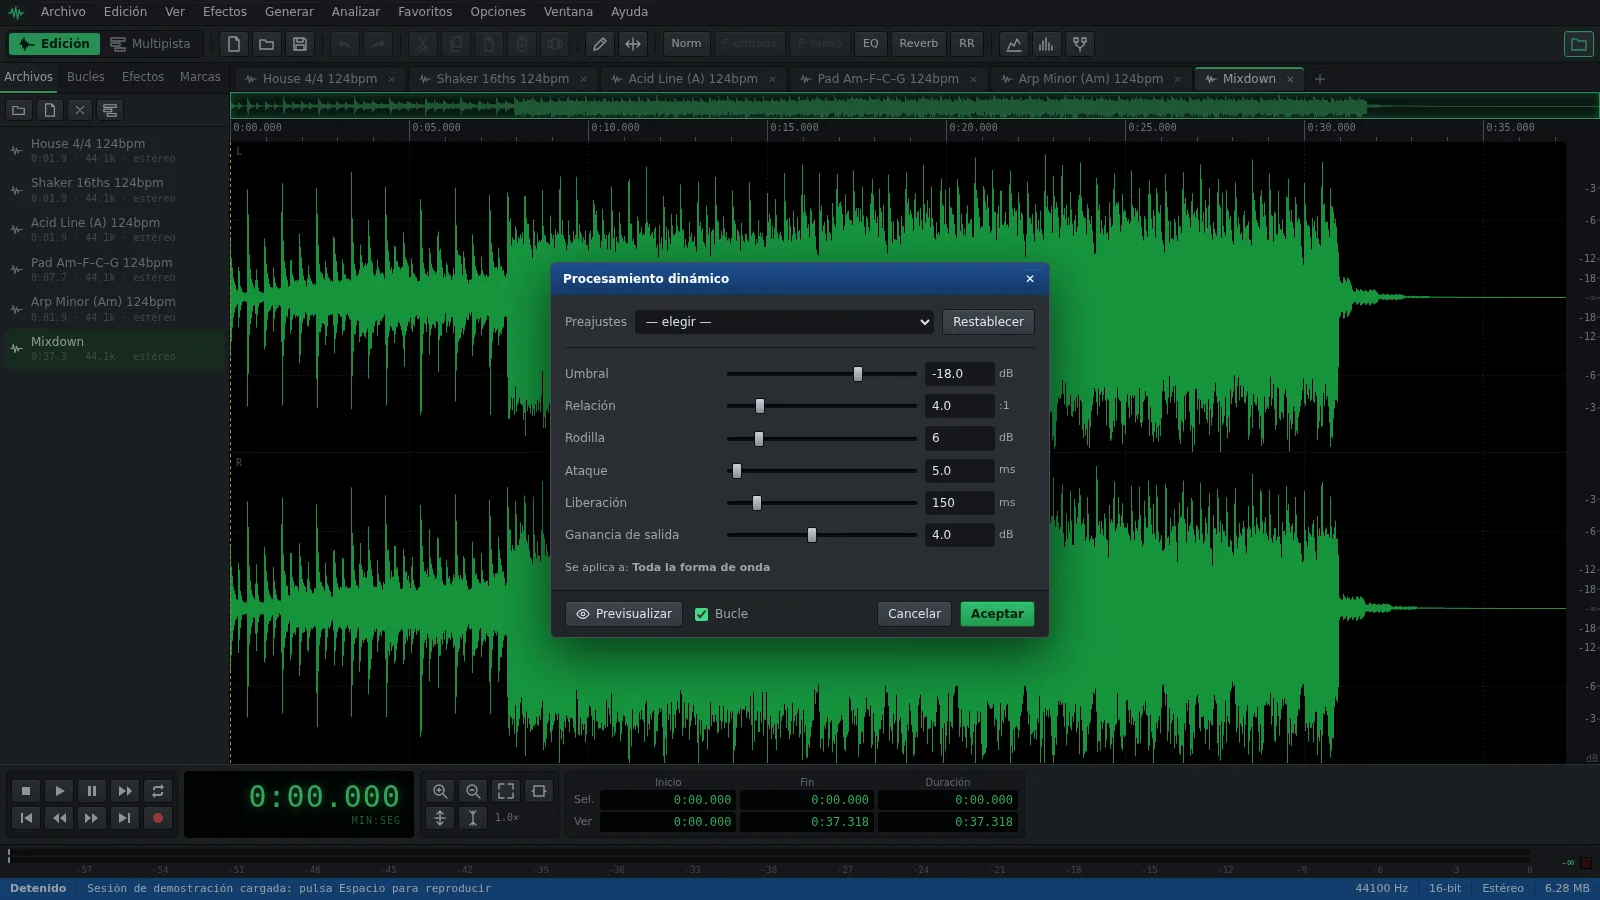
Task: Select the pencil draw tool
Action: tap(599, 44)
